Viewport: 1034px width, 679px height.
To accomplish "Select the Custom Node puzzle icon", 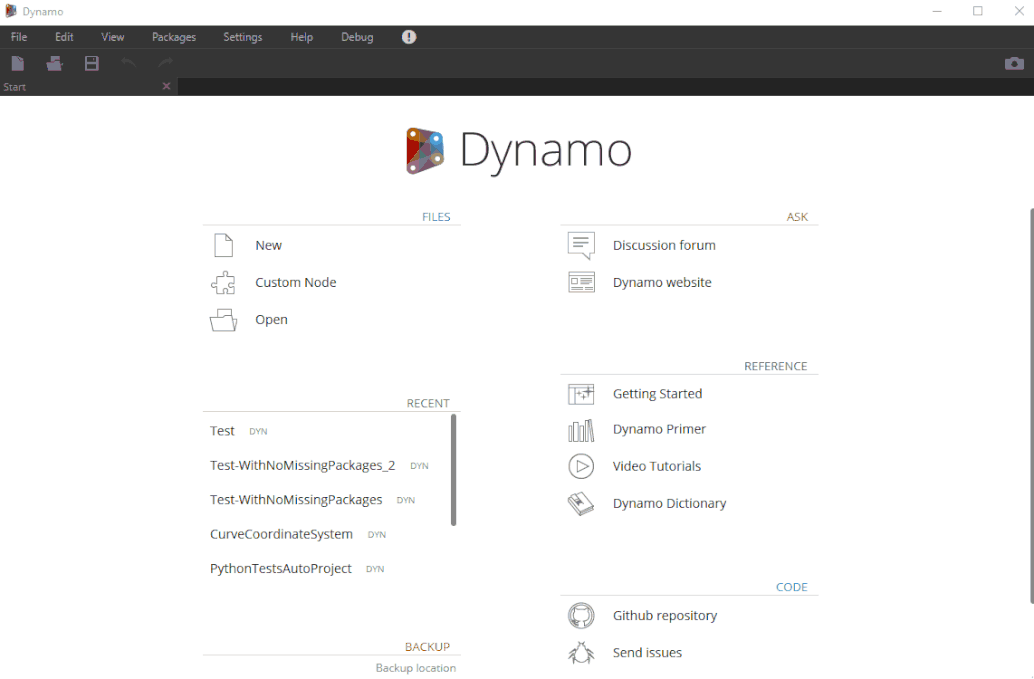I will [x=222, y=282].
